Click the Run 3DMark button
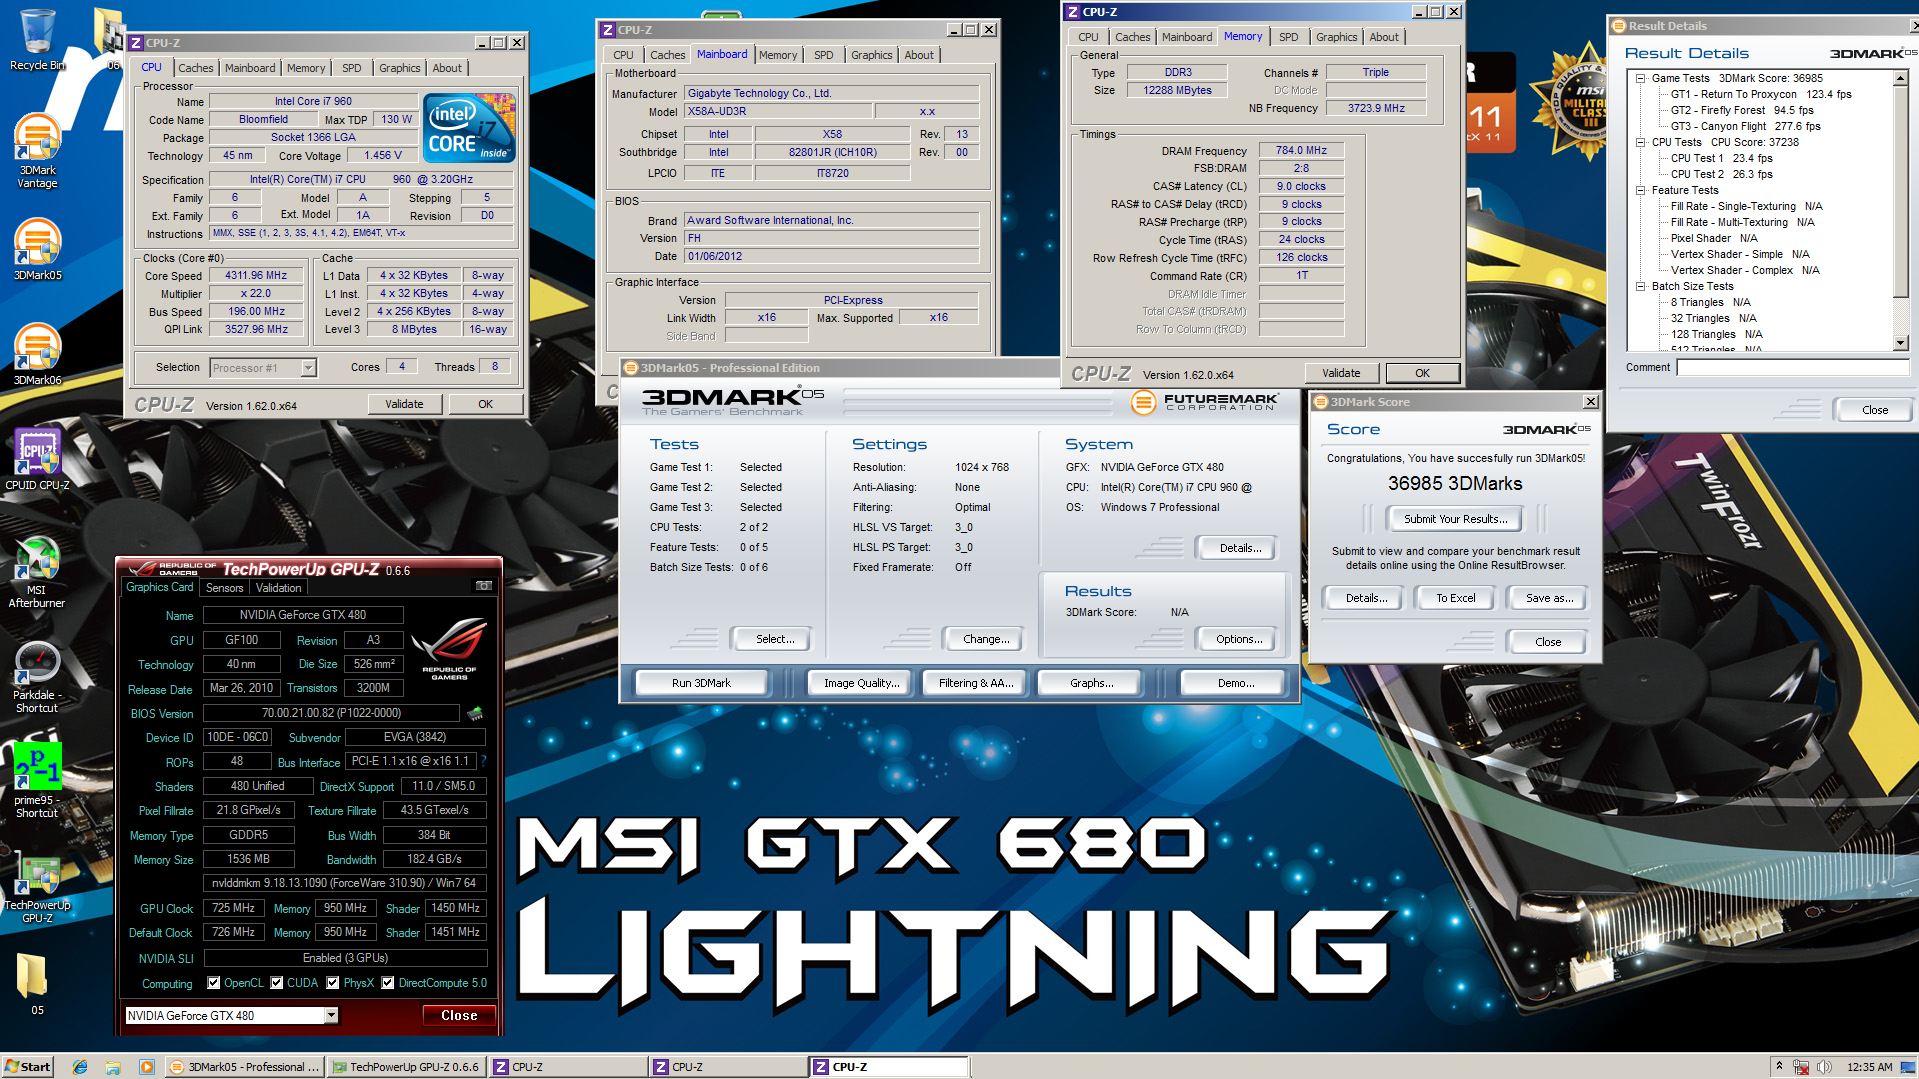The width and height of the screenshot is (1919, 1079). (x=701, y=683)
